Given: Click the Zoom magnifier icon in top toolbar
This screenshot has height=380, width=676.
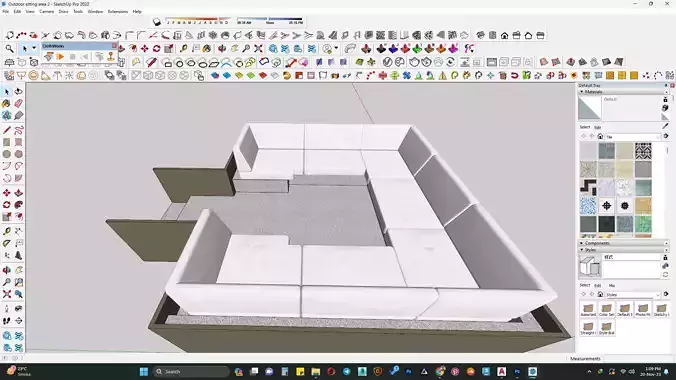Looking at the screenshot, I should (x=9, y=49).
